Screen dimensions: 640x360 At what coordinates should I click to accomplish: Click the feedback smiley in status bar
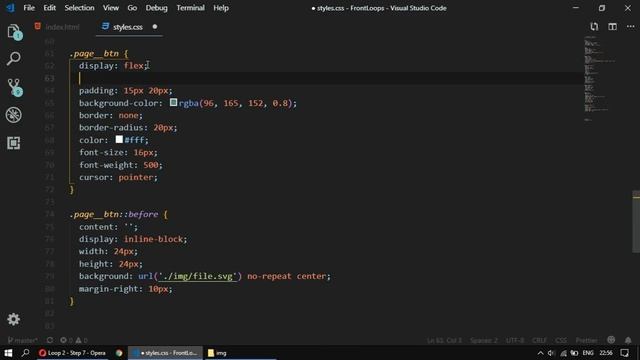pos(611,340)
